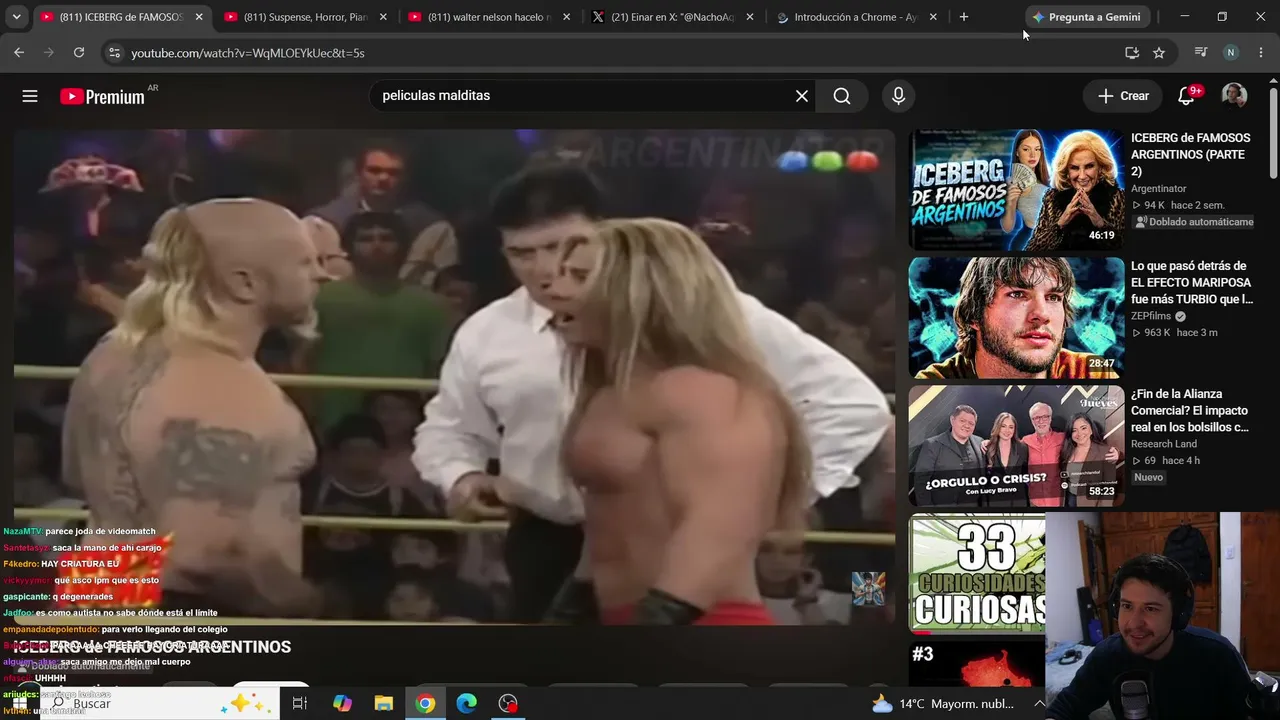Switch to the 'Einar en X' tab
Screen dimensions: 1280x720
(673, 17)
